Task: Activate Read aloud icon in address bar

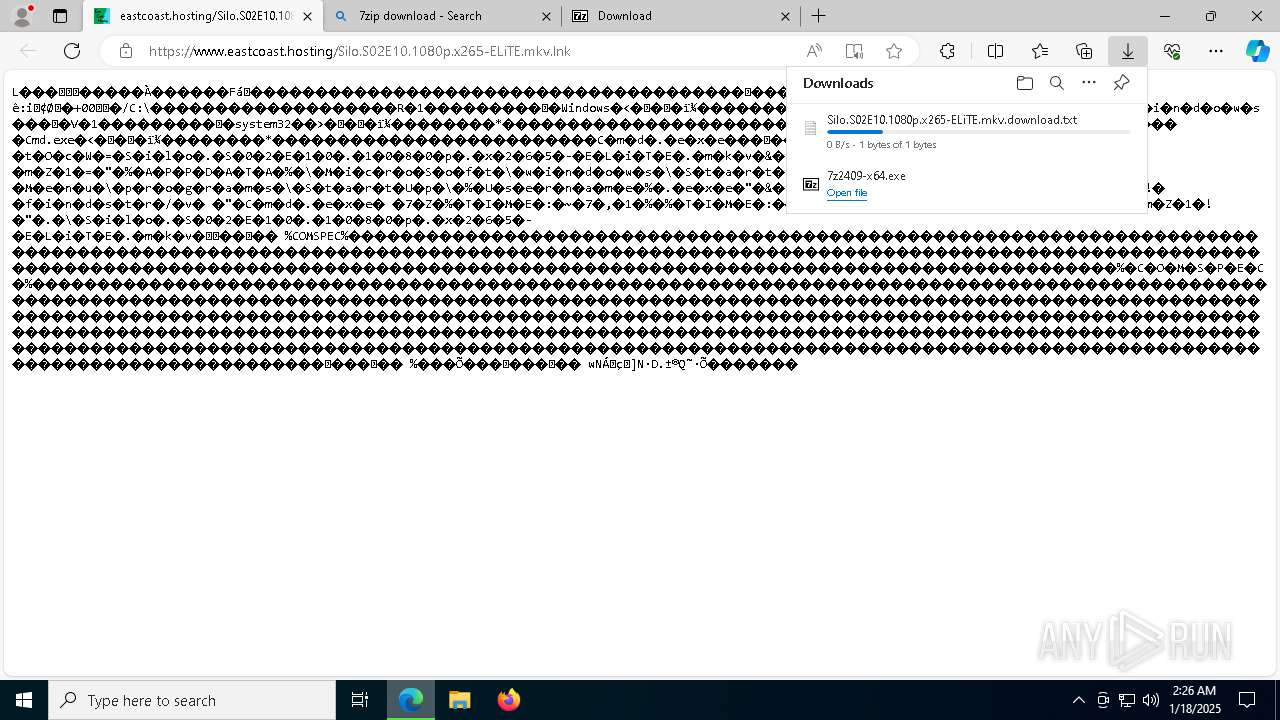Action: click(814, 51)
